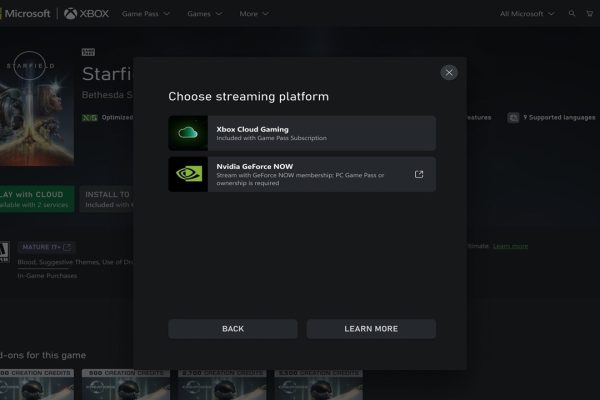Go to Microsoft home logo
This screenshot has height=400, width=600.
click(x=25, y=14)
